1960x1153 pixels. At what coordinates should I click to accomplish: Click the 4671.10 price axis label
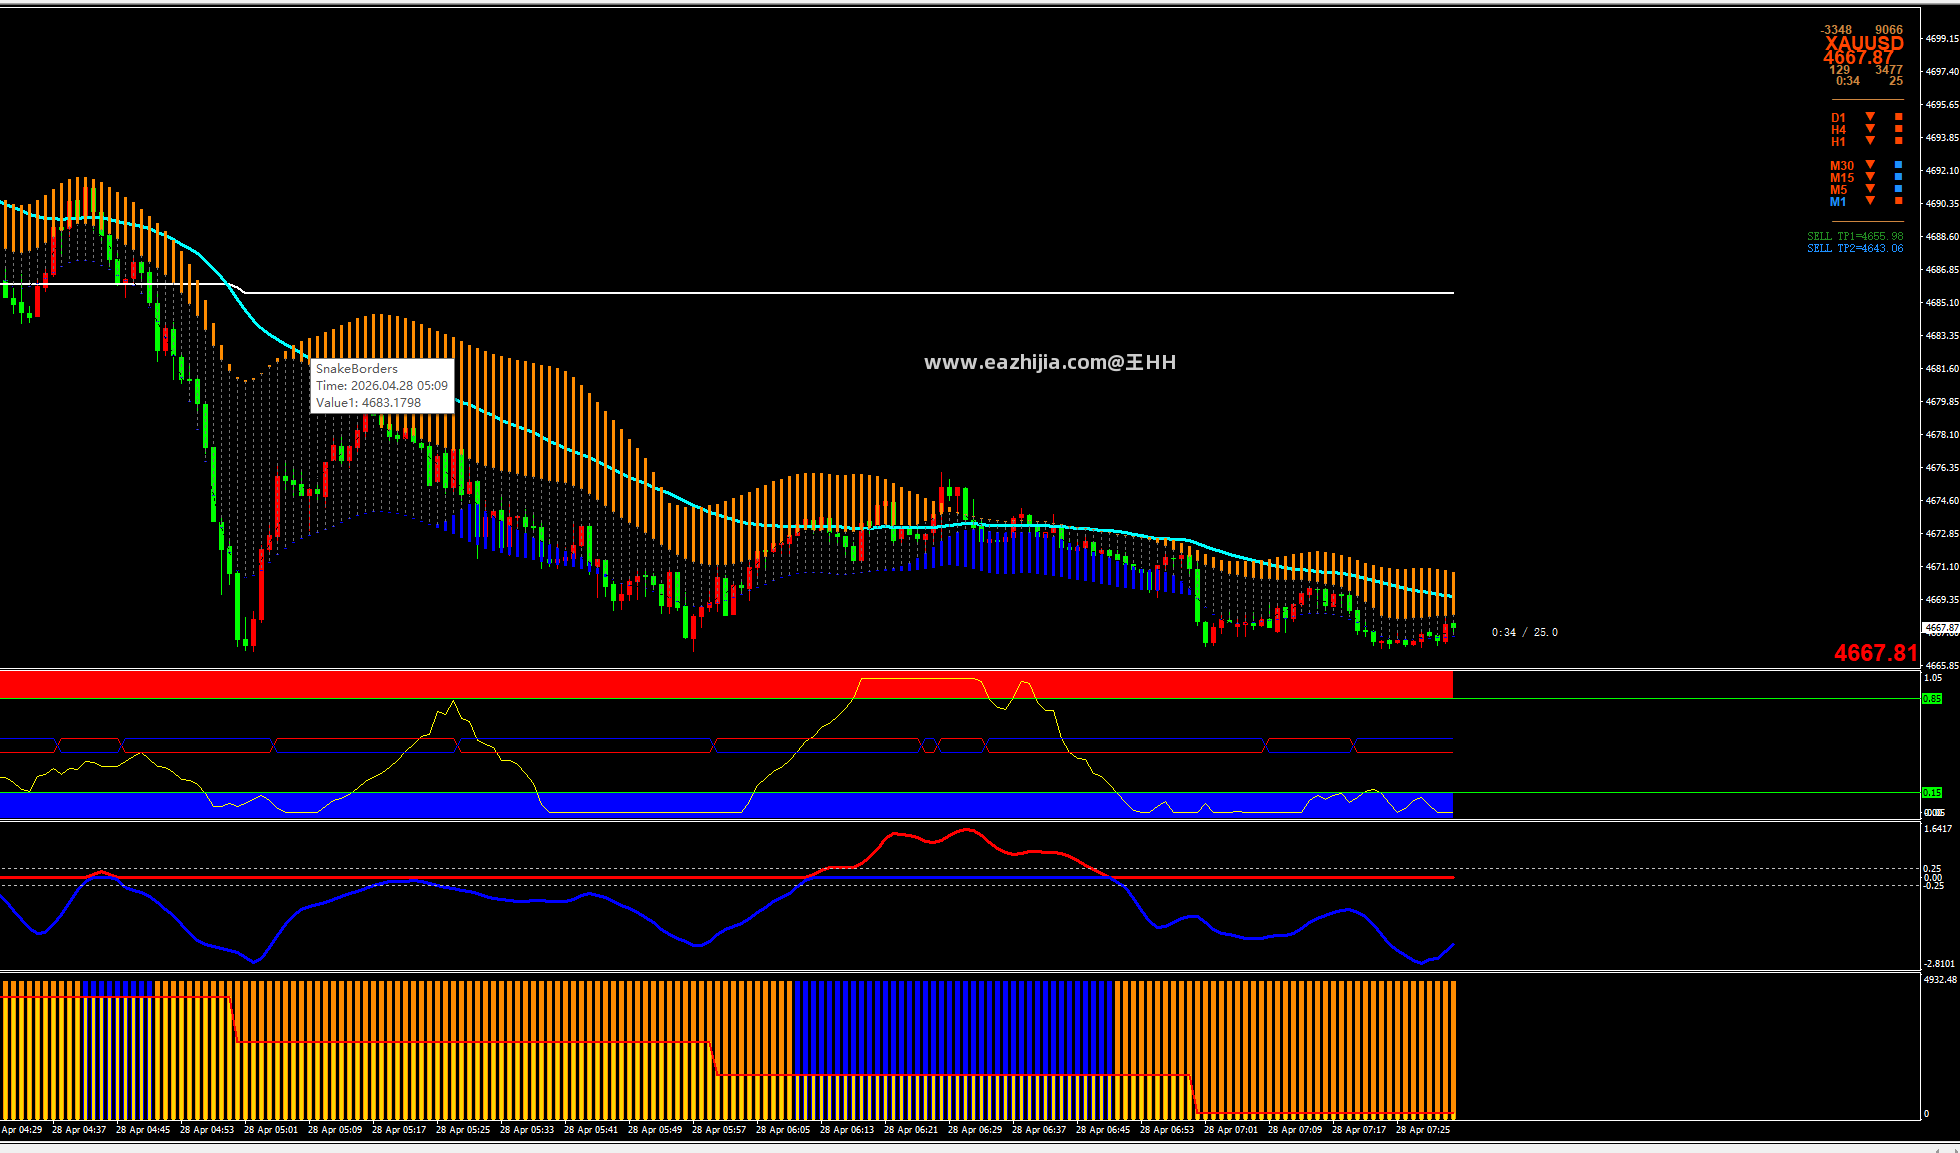[1942, 567]
